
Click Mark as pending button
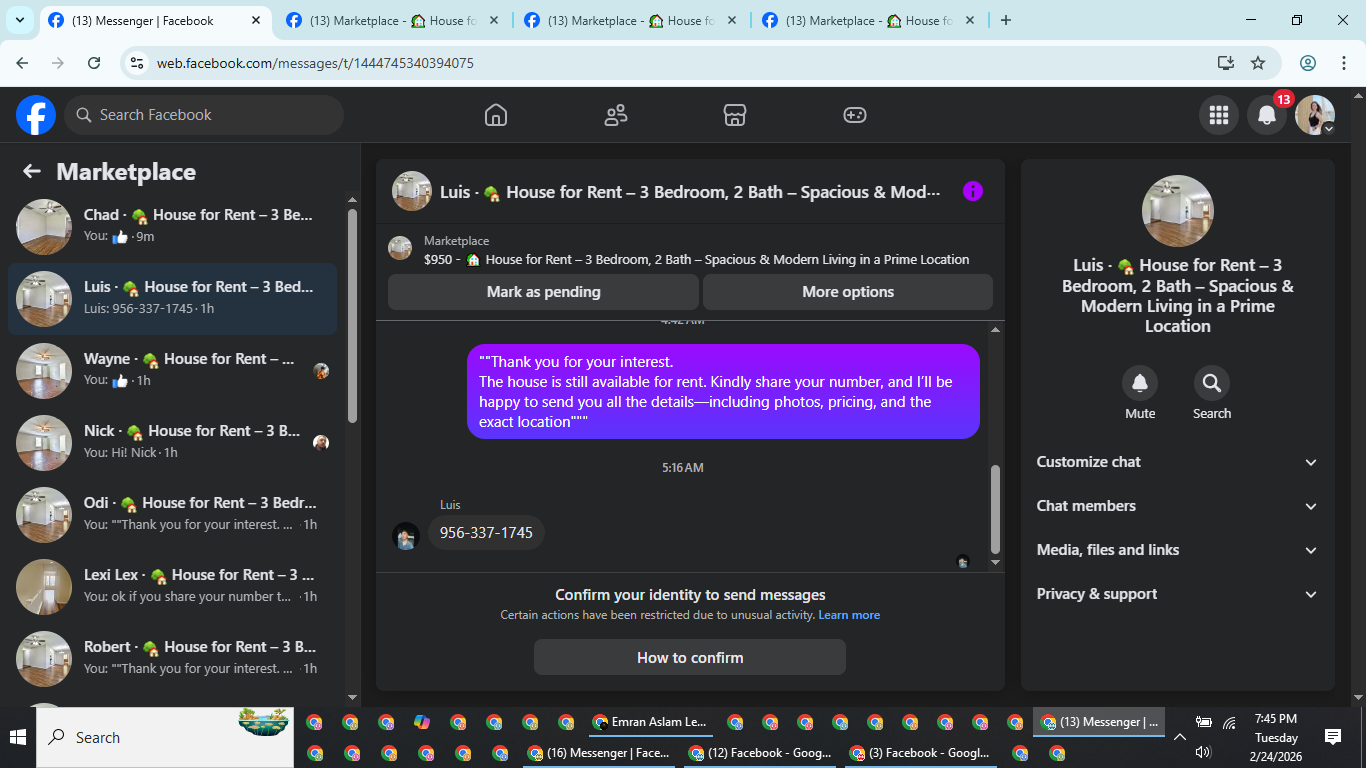click(x=543, y=292)
